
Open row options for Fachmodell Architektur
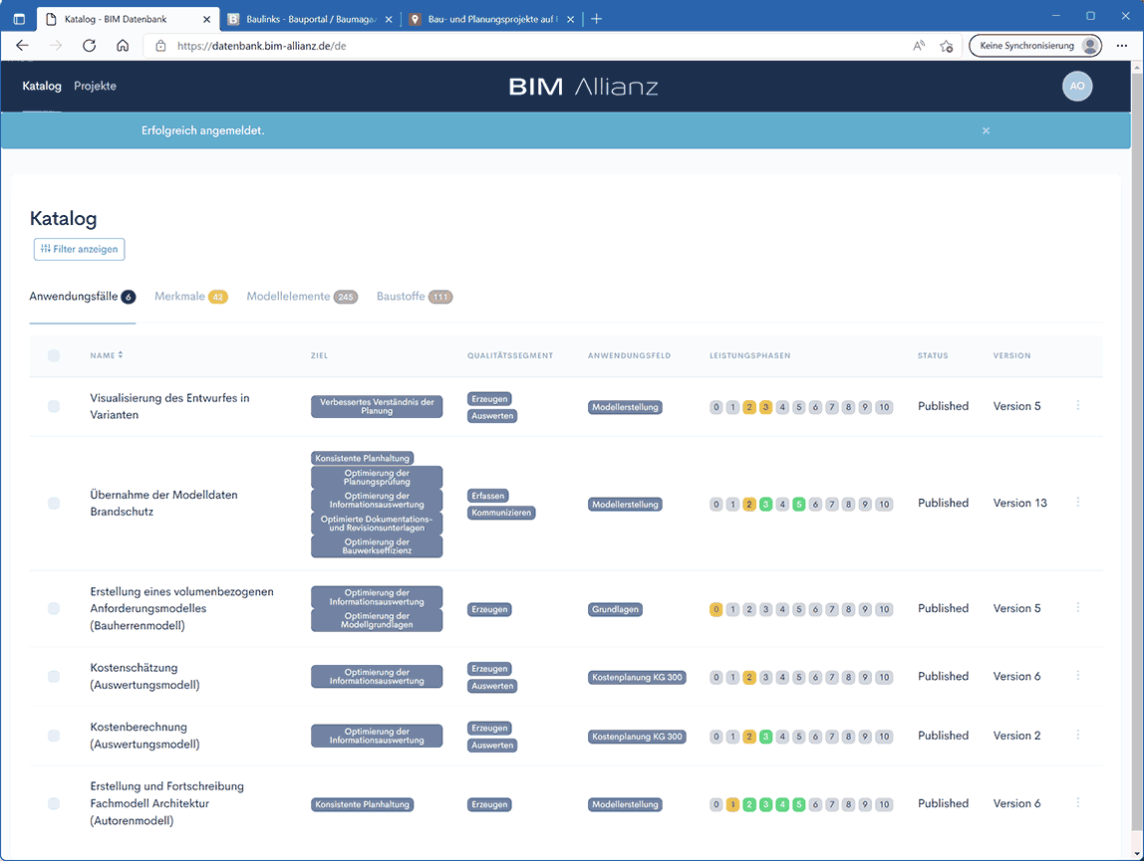[x=1078, y=803]
